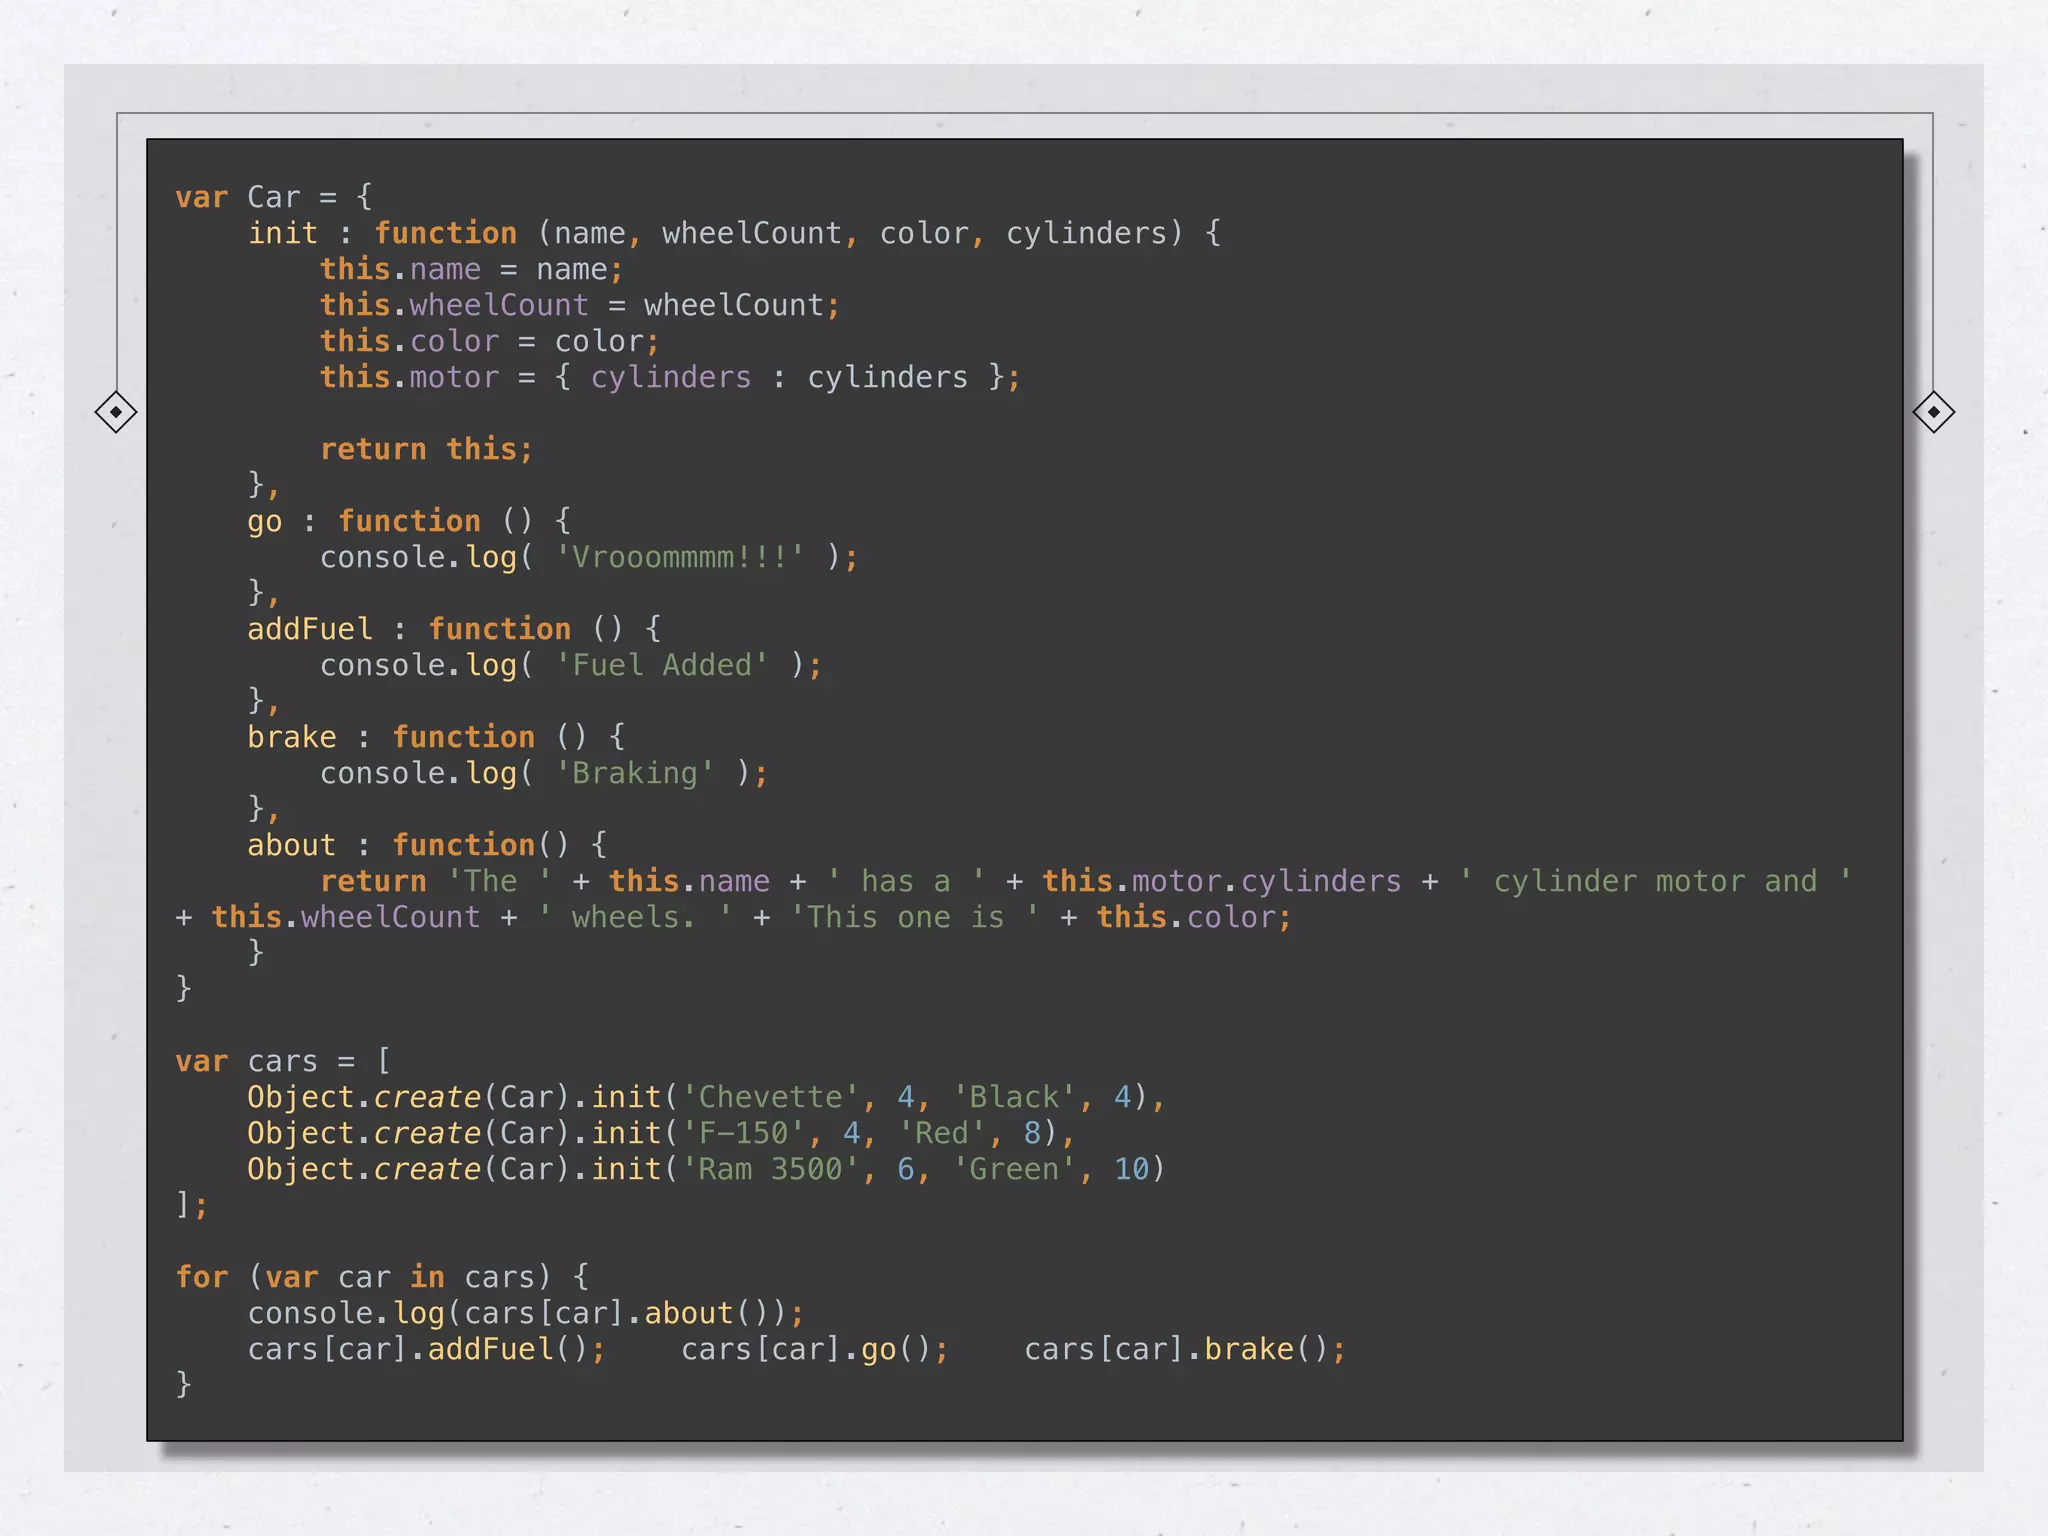Click the 'this.wheelCount = wheelCount' line

tap(579, 305)
